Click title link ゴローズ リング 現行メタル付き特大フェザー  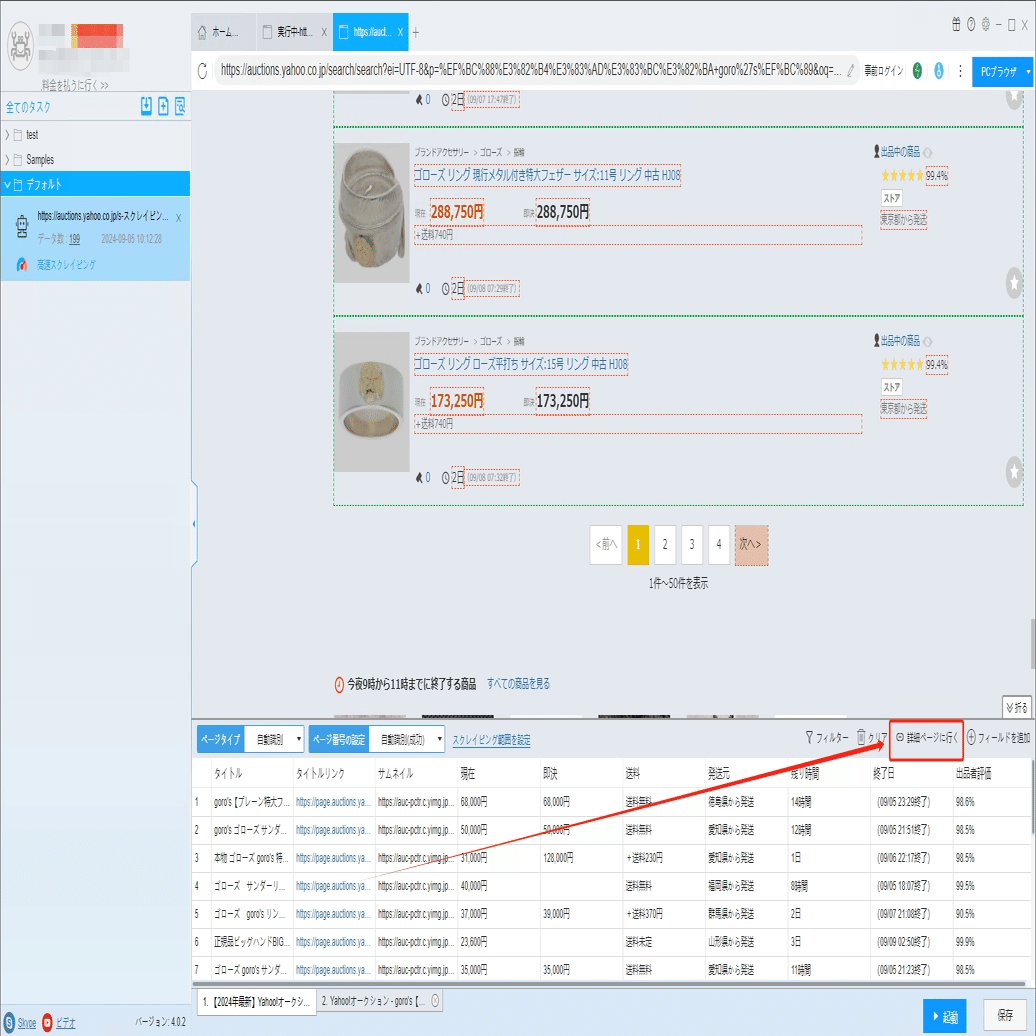pyautogui.click(x=547, y=175)
